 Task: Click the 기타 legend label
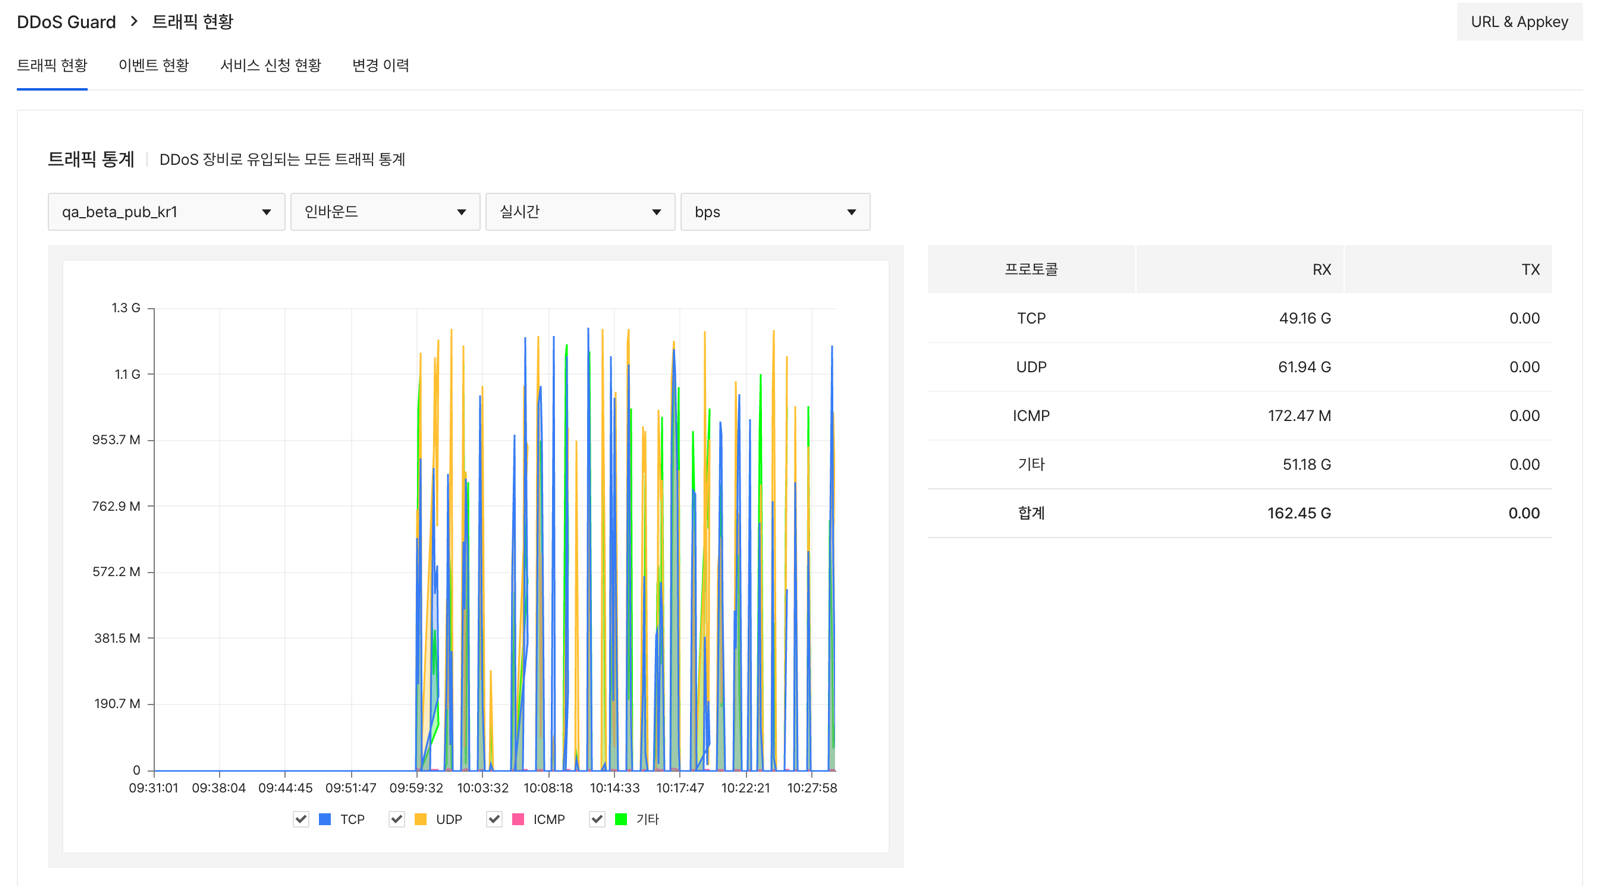647,819
